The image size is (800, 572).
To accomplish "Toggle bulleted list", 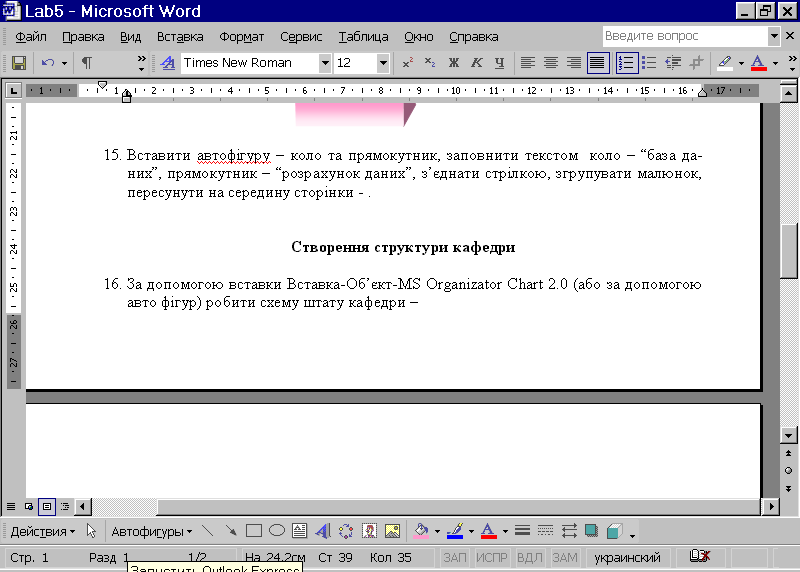I will coord(649,63).
